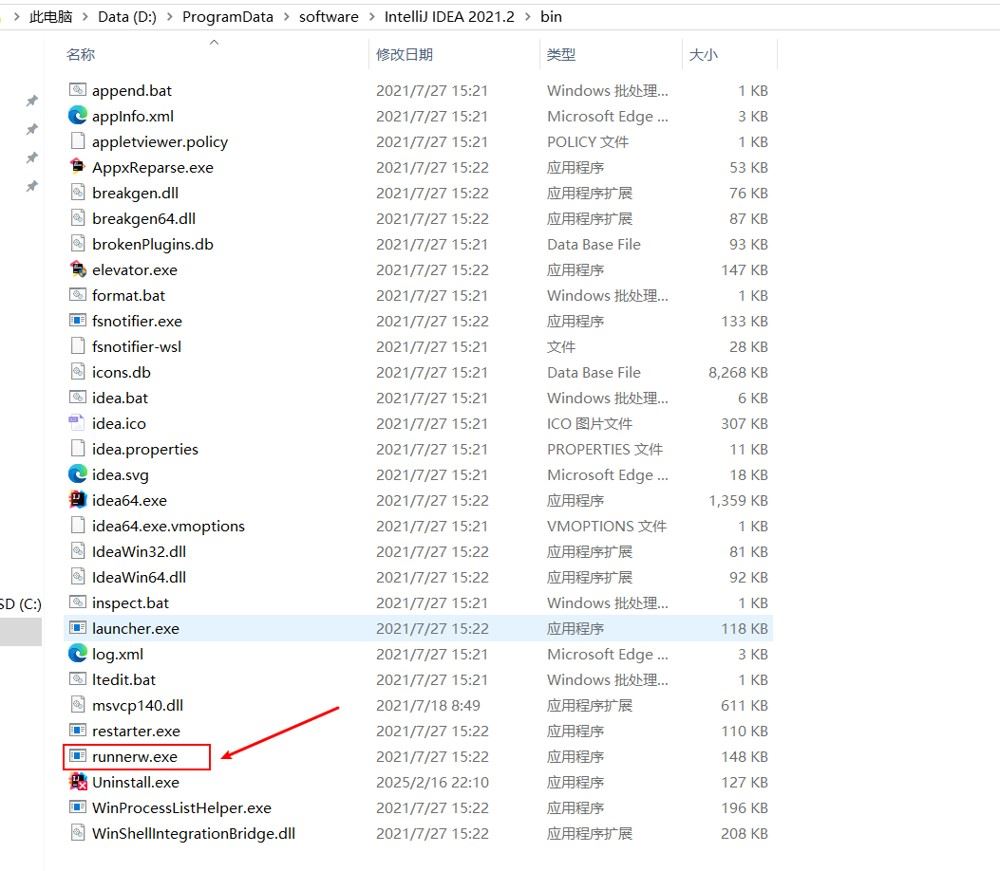This screenshot has height=871, width=1000.
Task: Select the fsnotifier.exe icon
Action: (x=77, y=320)
